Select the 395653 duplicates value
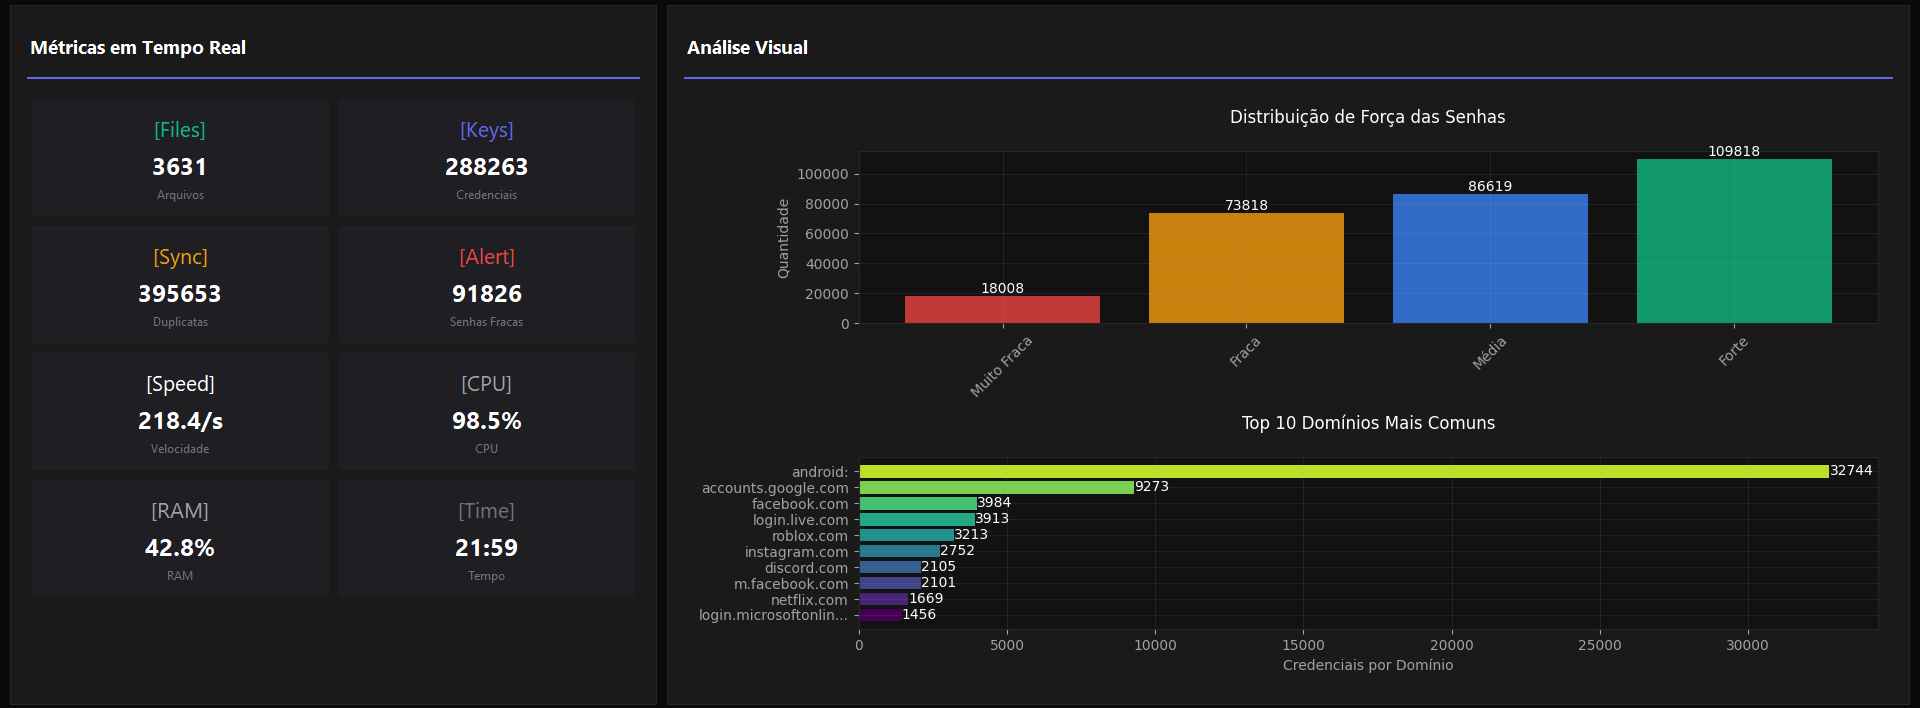1920x708 pixels. pyautogui.click(x=180, y=294)
